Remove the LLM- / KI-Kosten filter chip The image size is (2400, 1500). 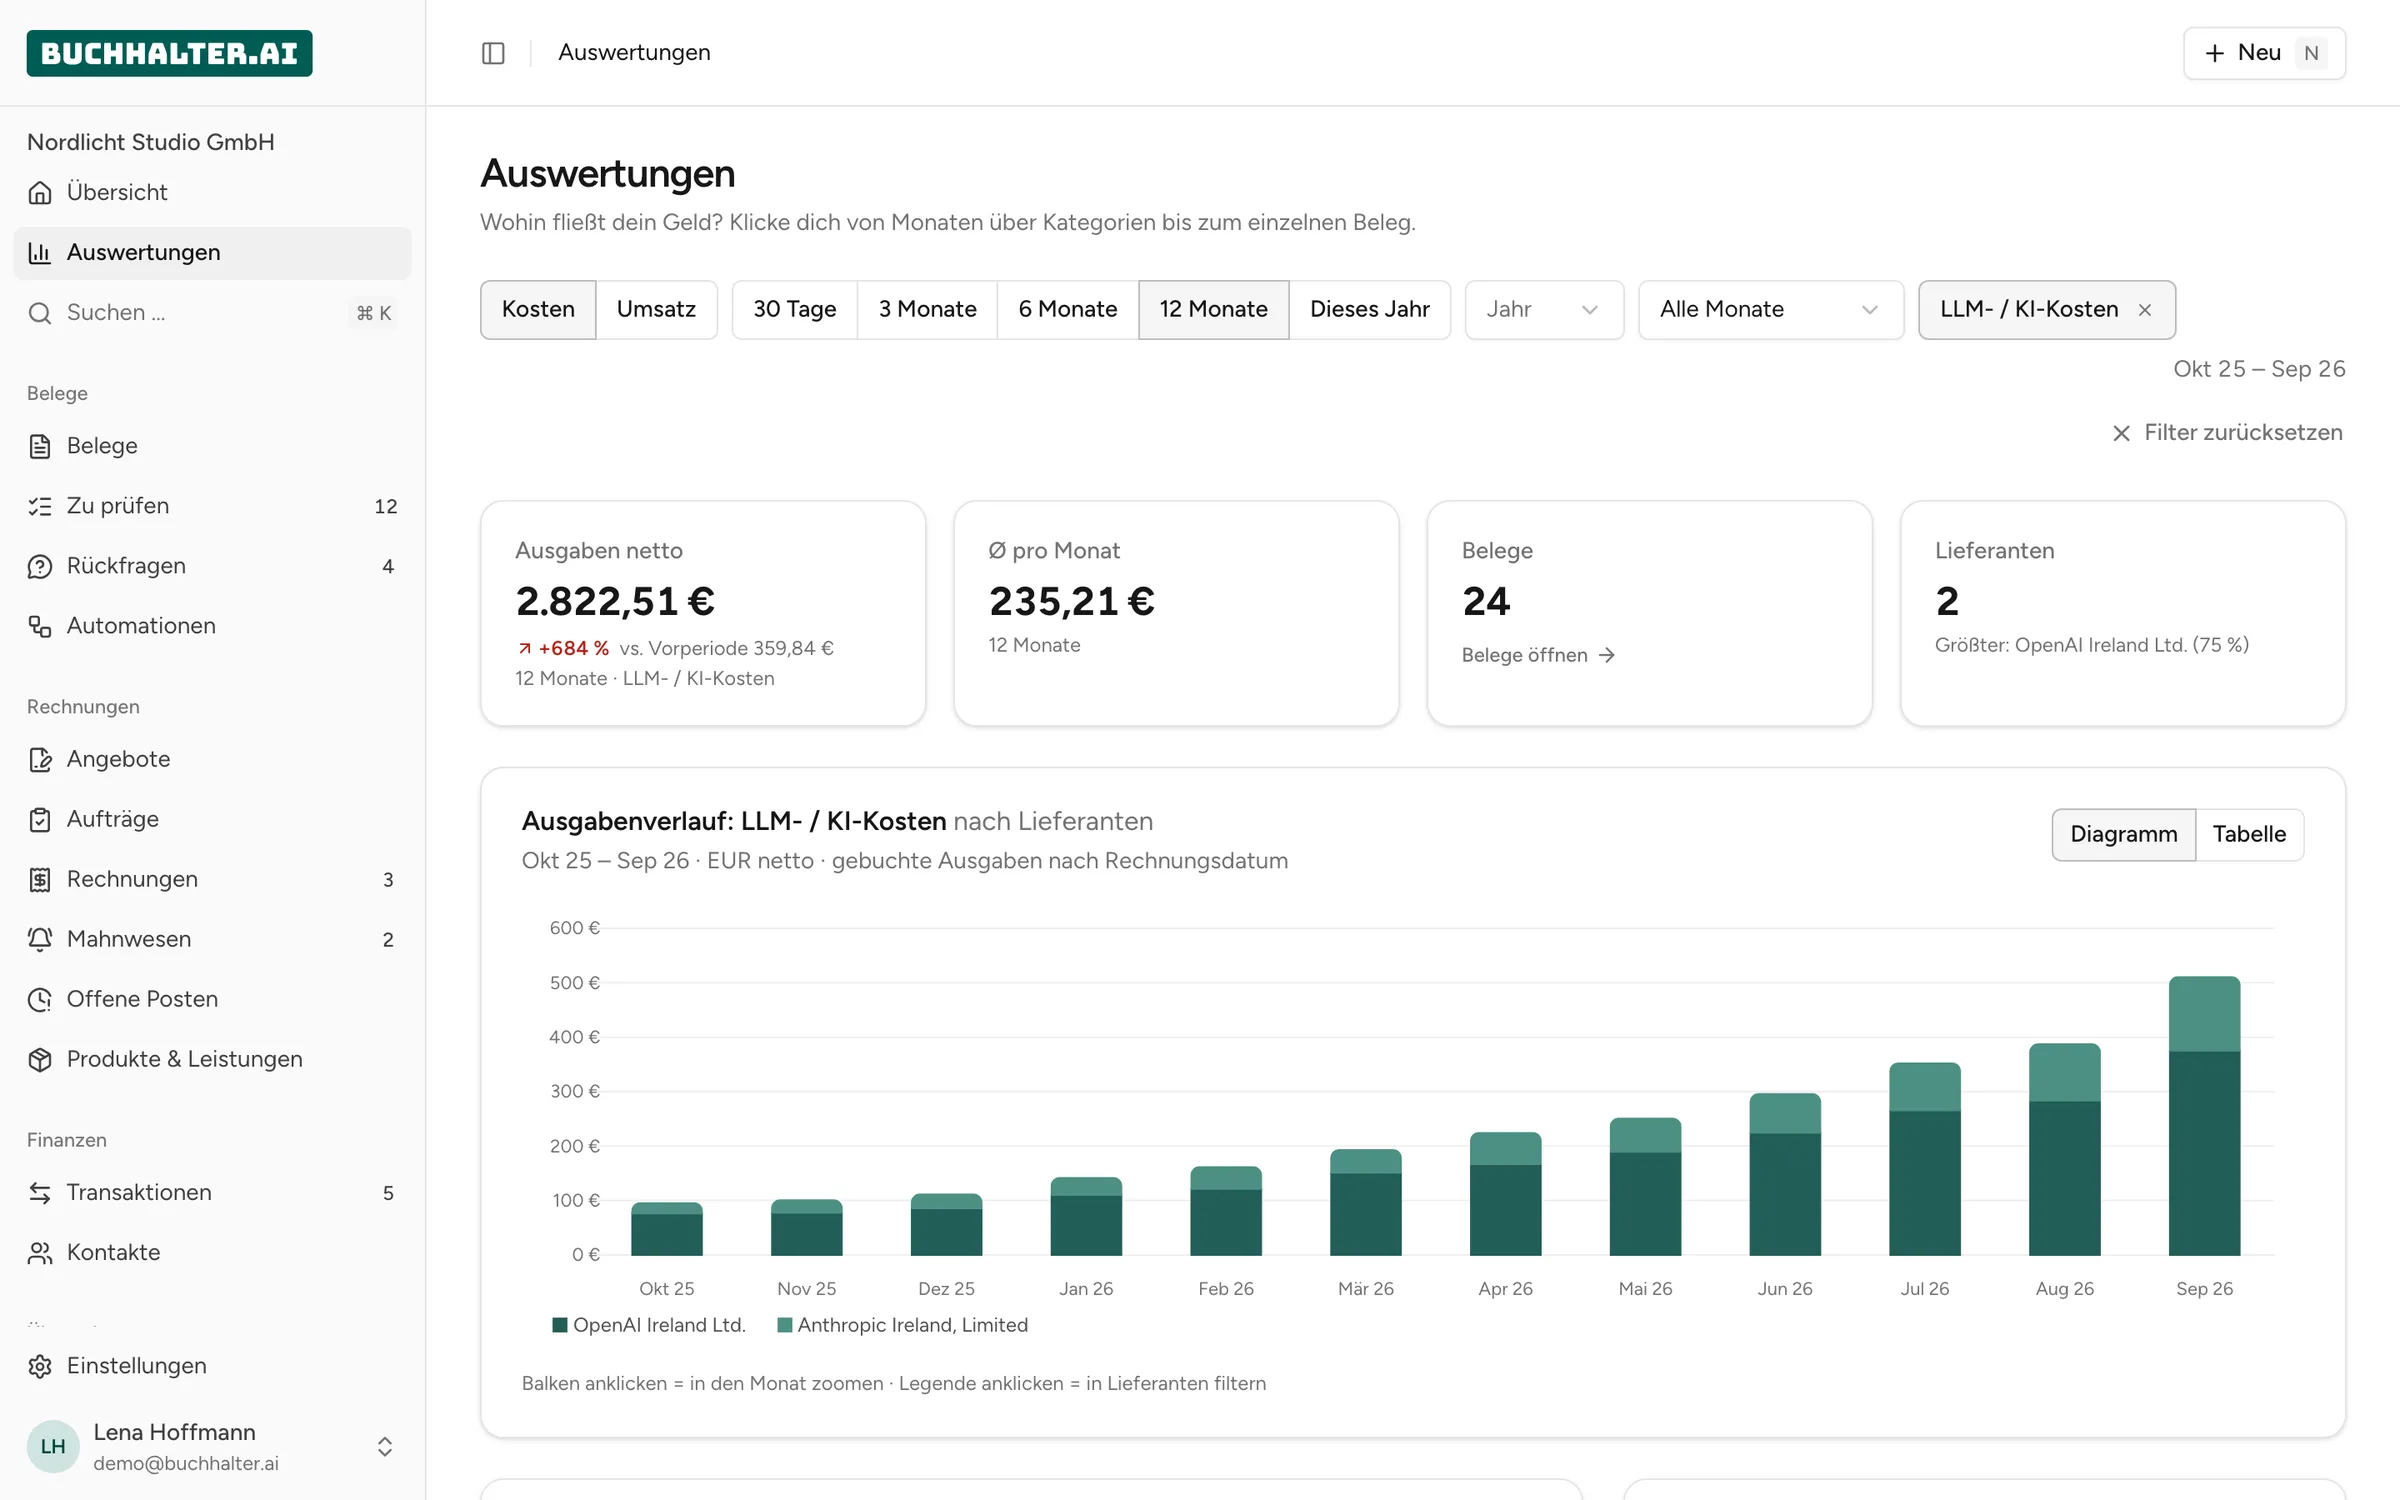(x=2145, y=310)
